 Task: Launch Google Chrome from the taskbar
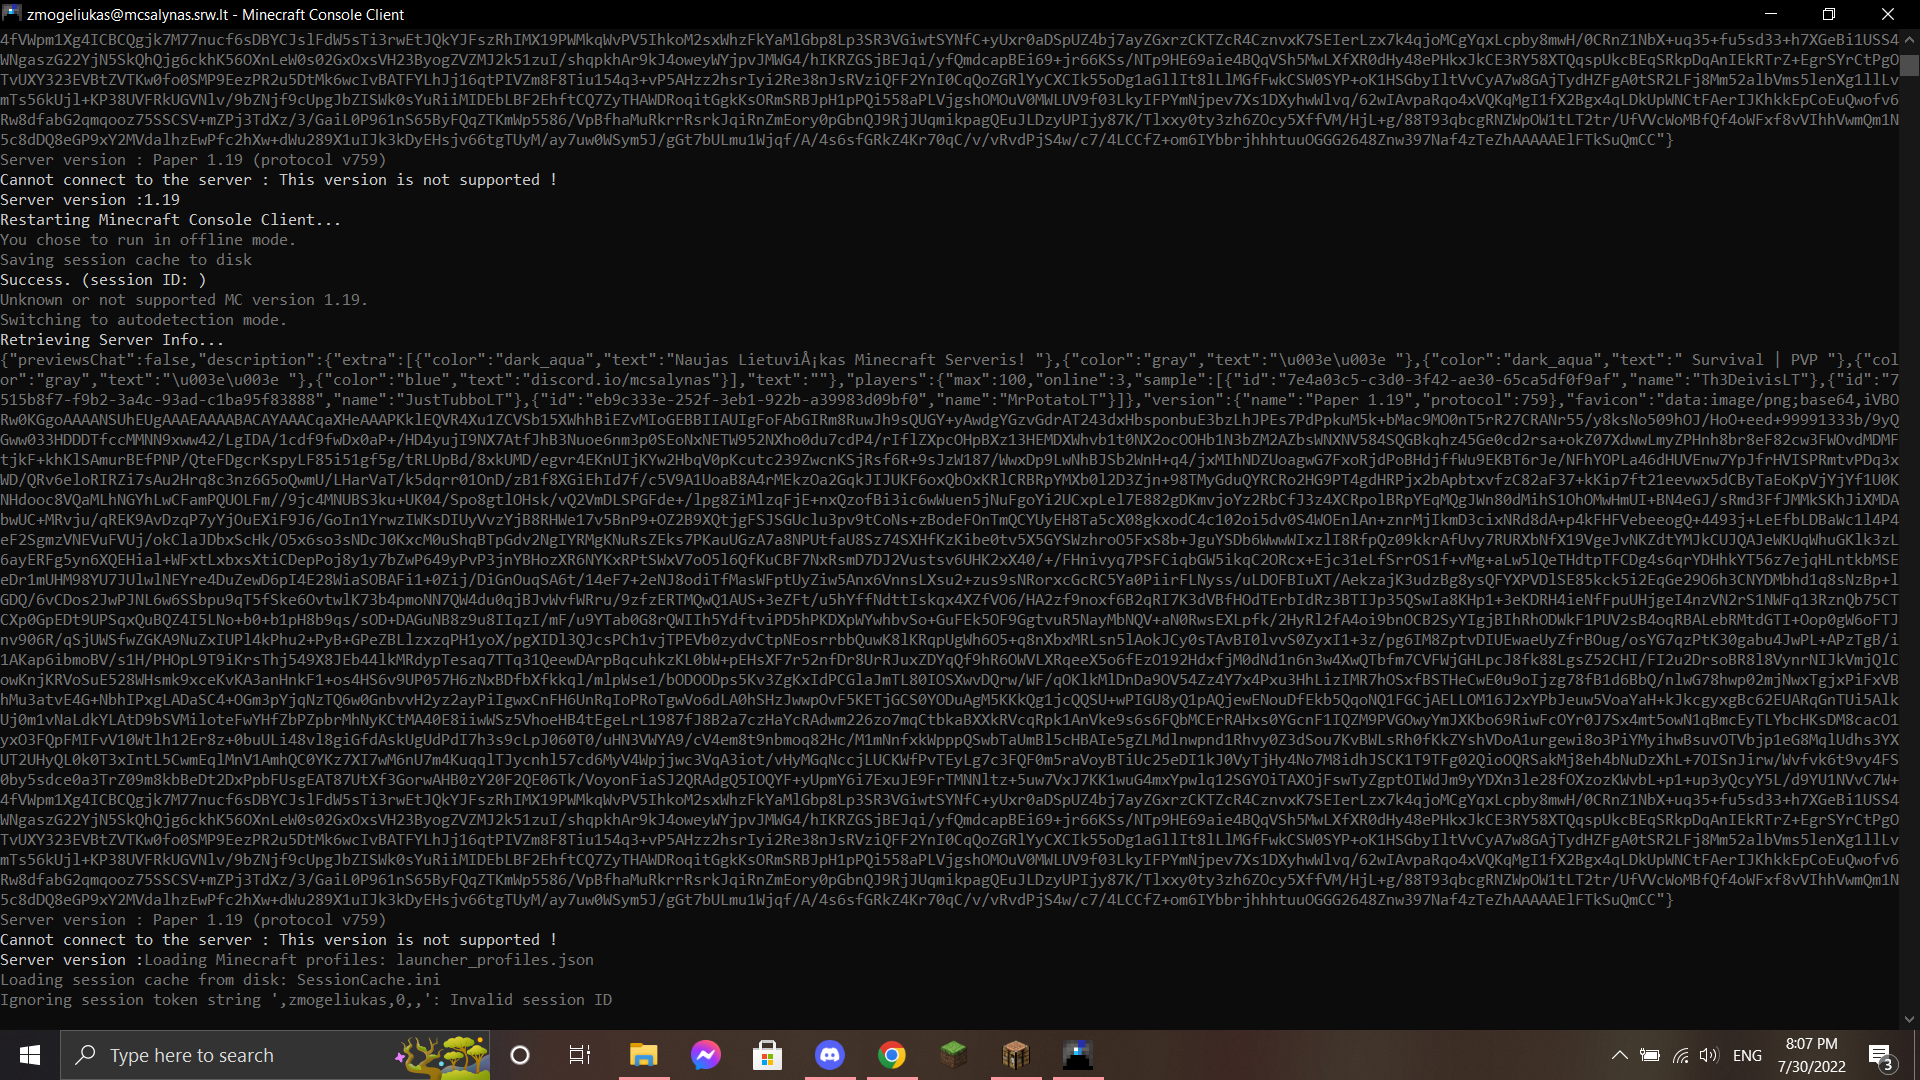[891, 1055]
